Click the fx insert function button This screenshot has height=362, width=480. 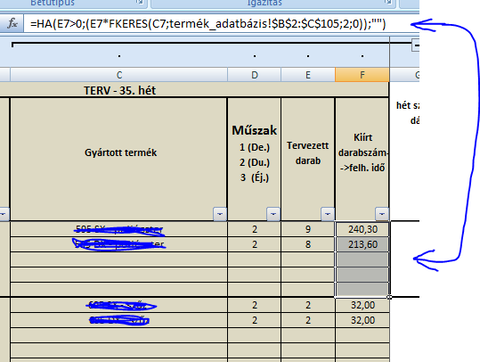12,24
